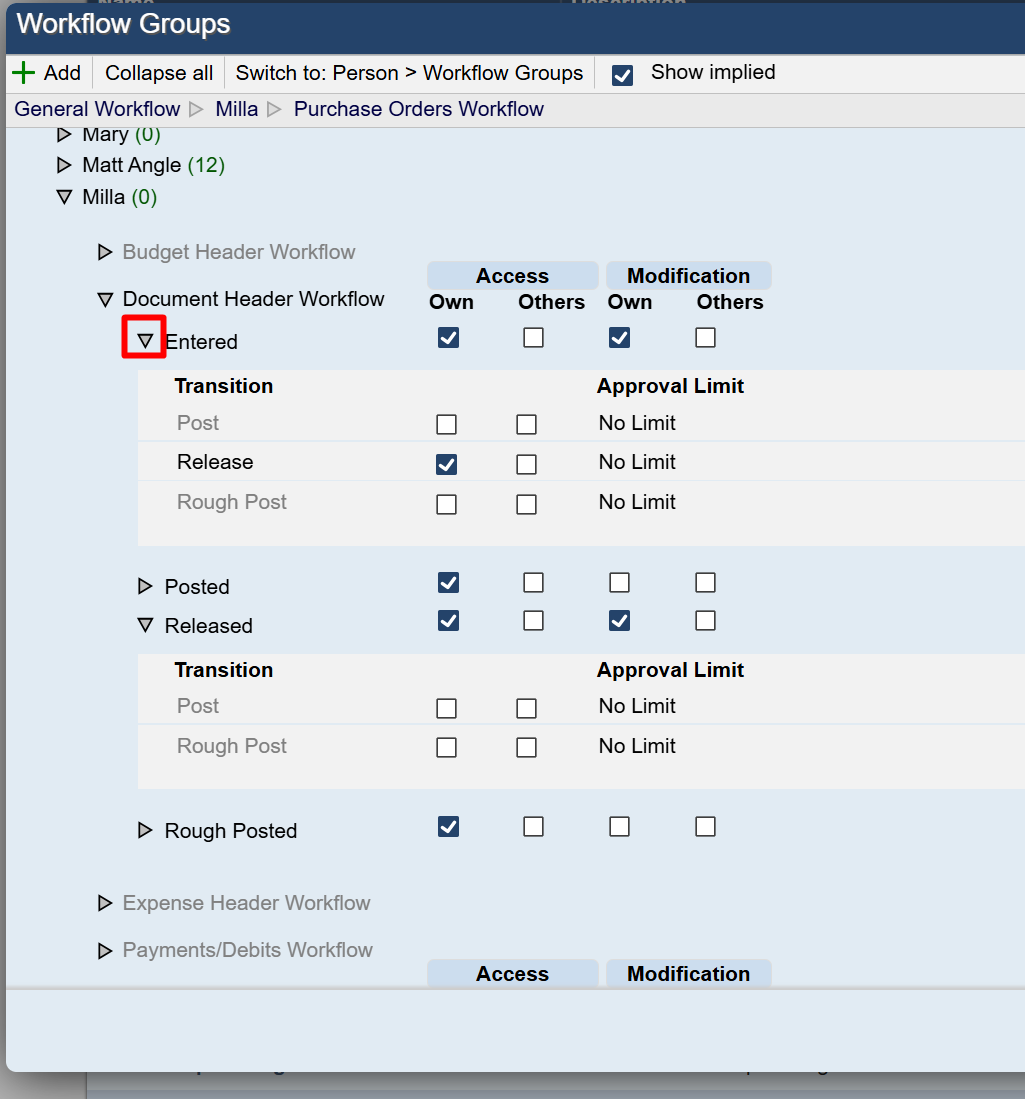Click the Collapse all toolbar button

point(159,73)
